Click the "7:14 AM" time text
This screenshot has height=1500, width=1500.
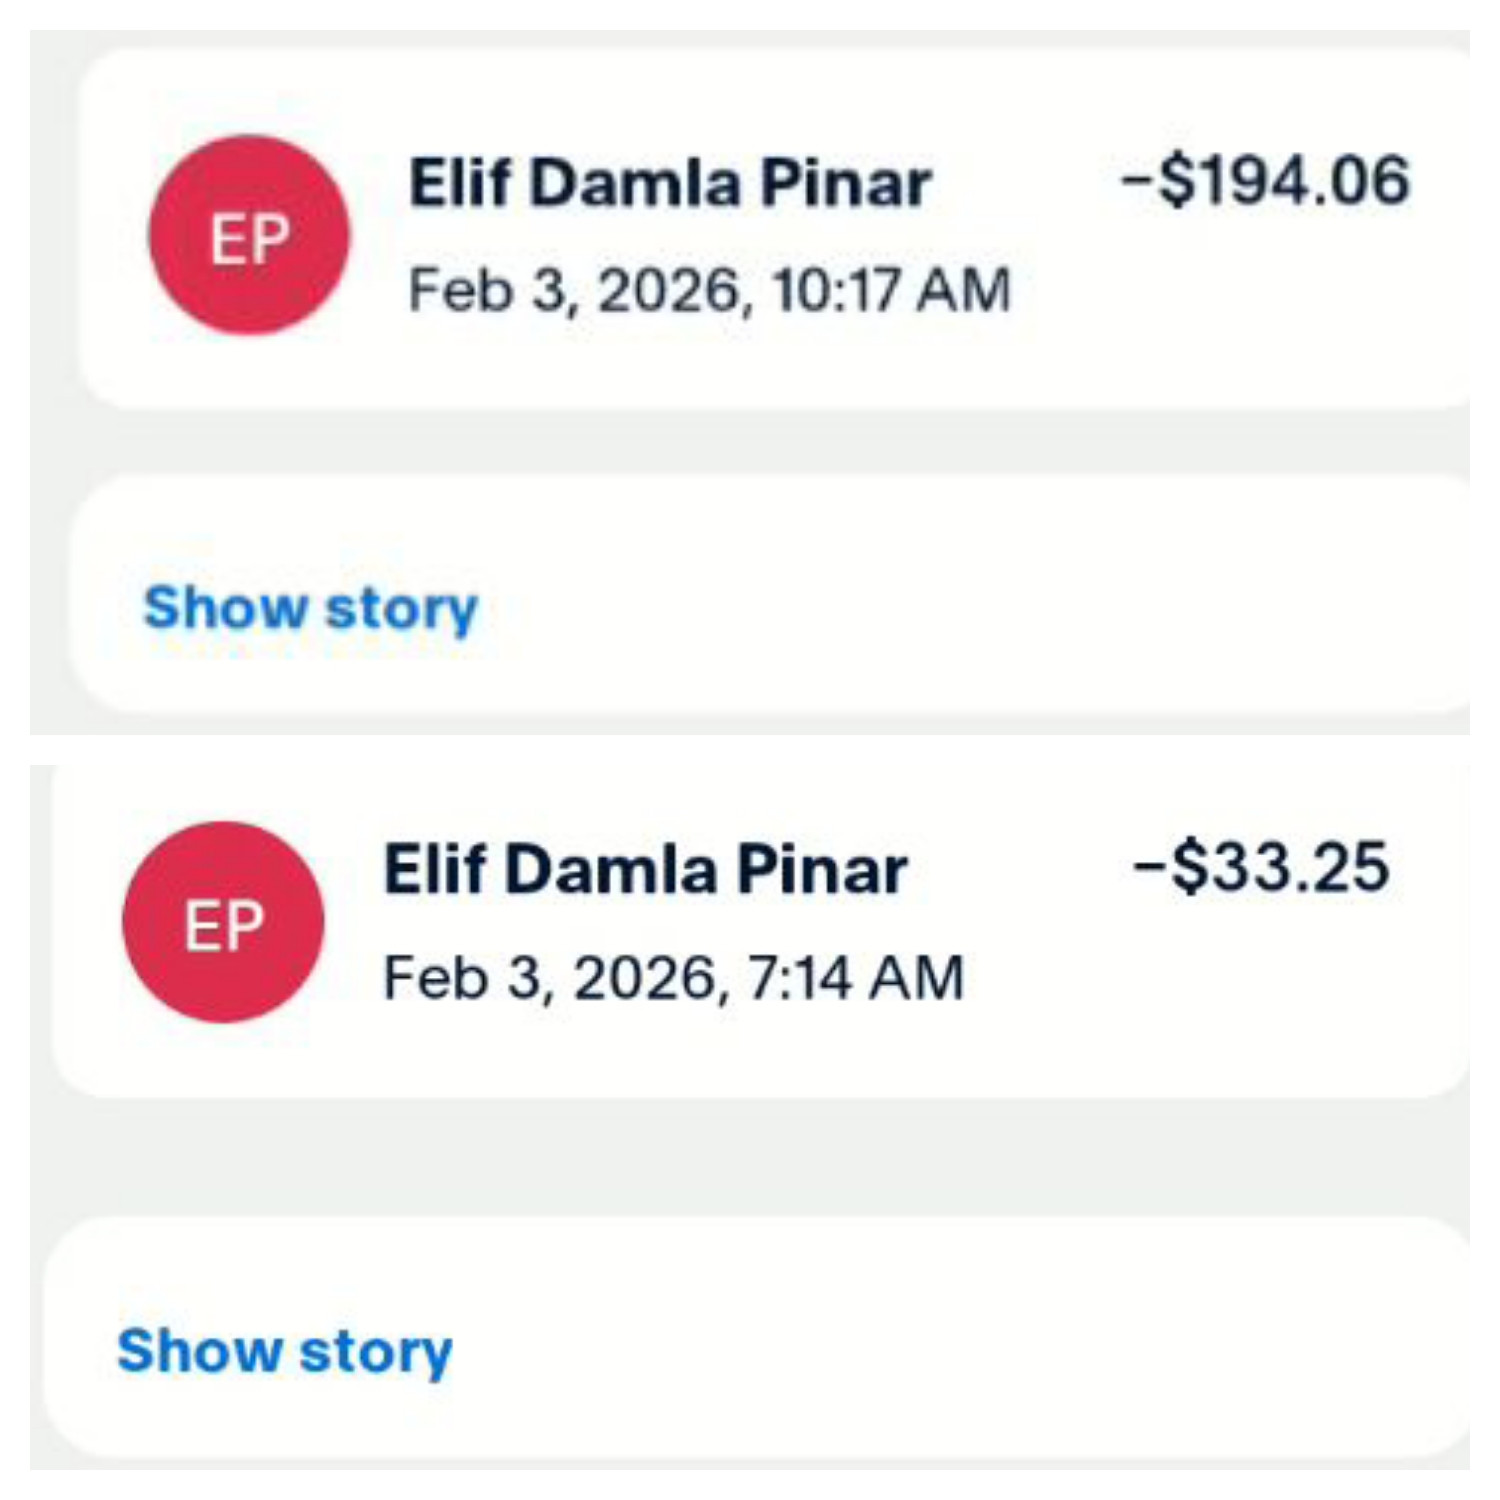click(x=855, y=977)
